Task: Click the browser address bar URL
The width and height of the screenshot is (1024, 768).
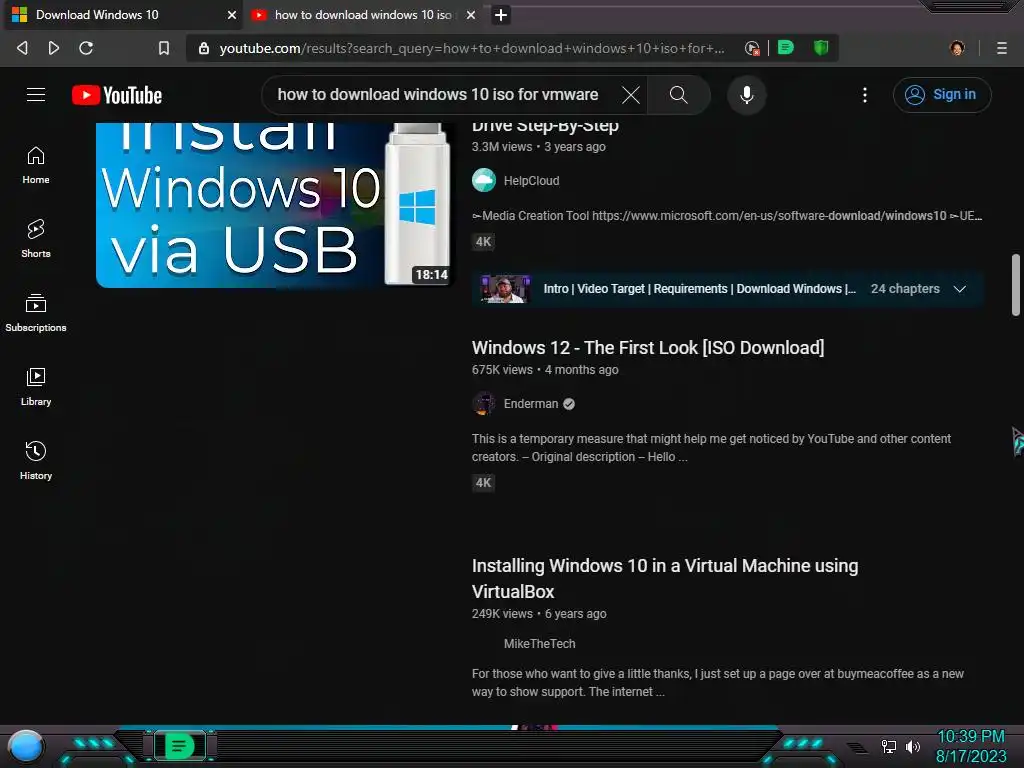Action: coord(472,48)
